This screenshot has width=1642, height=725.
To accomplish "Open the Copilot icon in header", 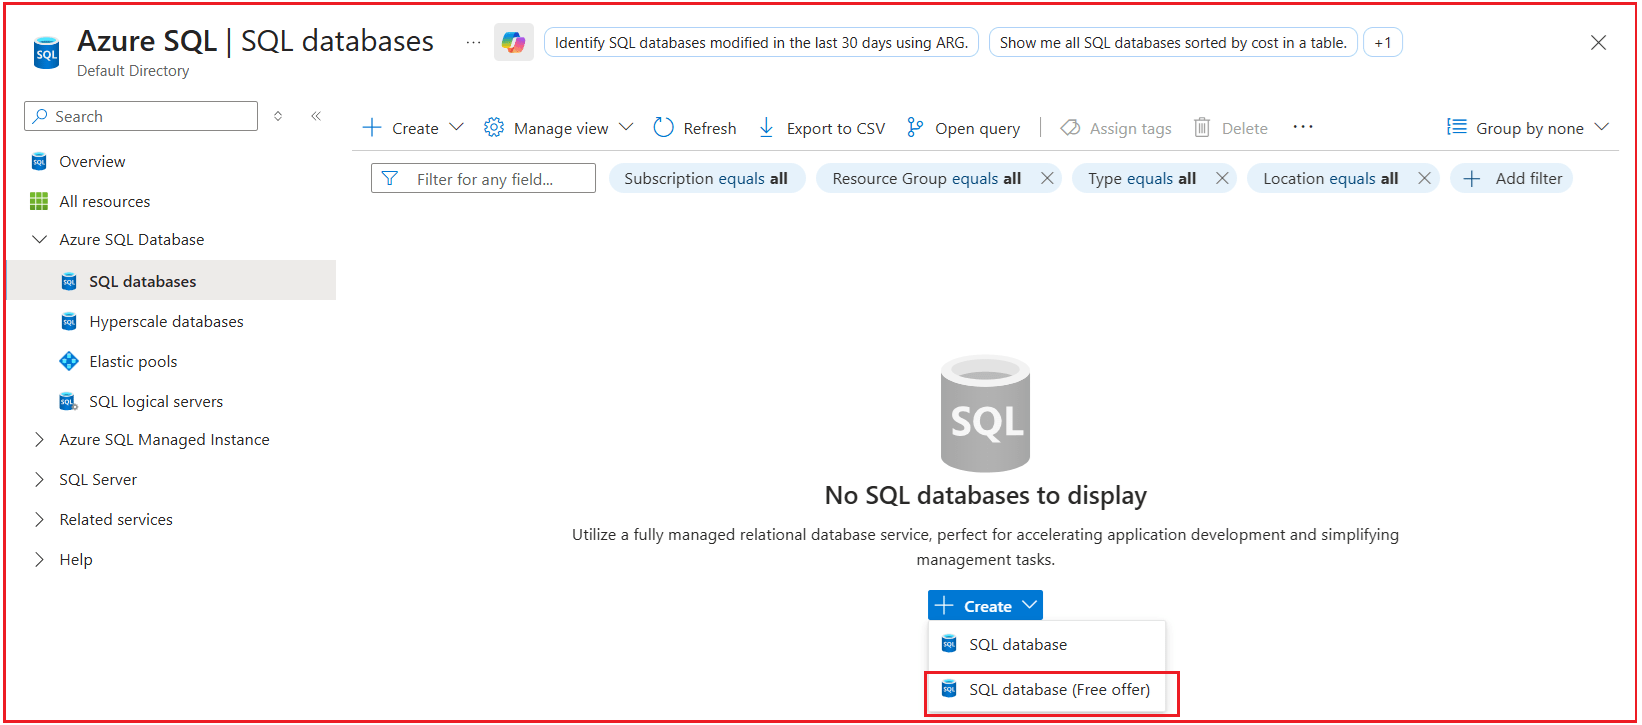I will (513, 42).
